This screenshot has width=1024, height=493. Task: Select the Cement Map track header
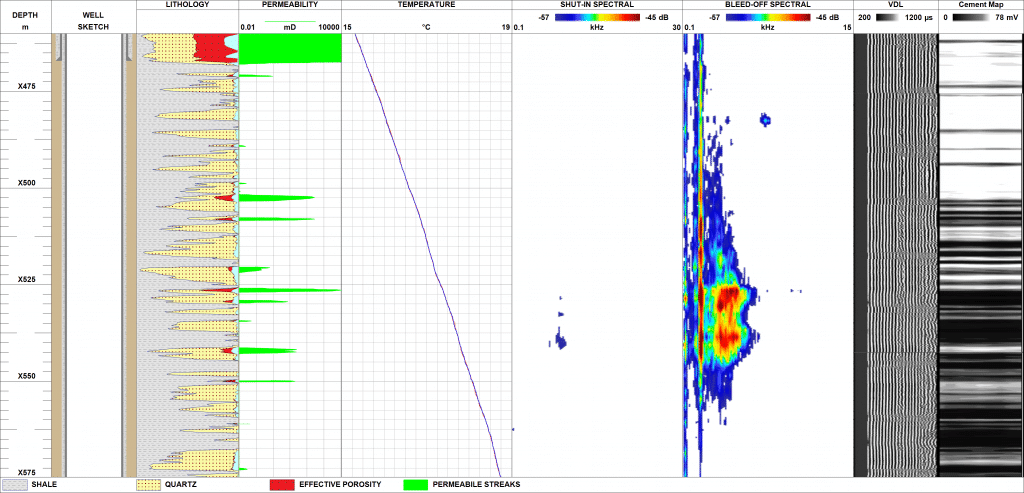[981, 5]
